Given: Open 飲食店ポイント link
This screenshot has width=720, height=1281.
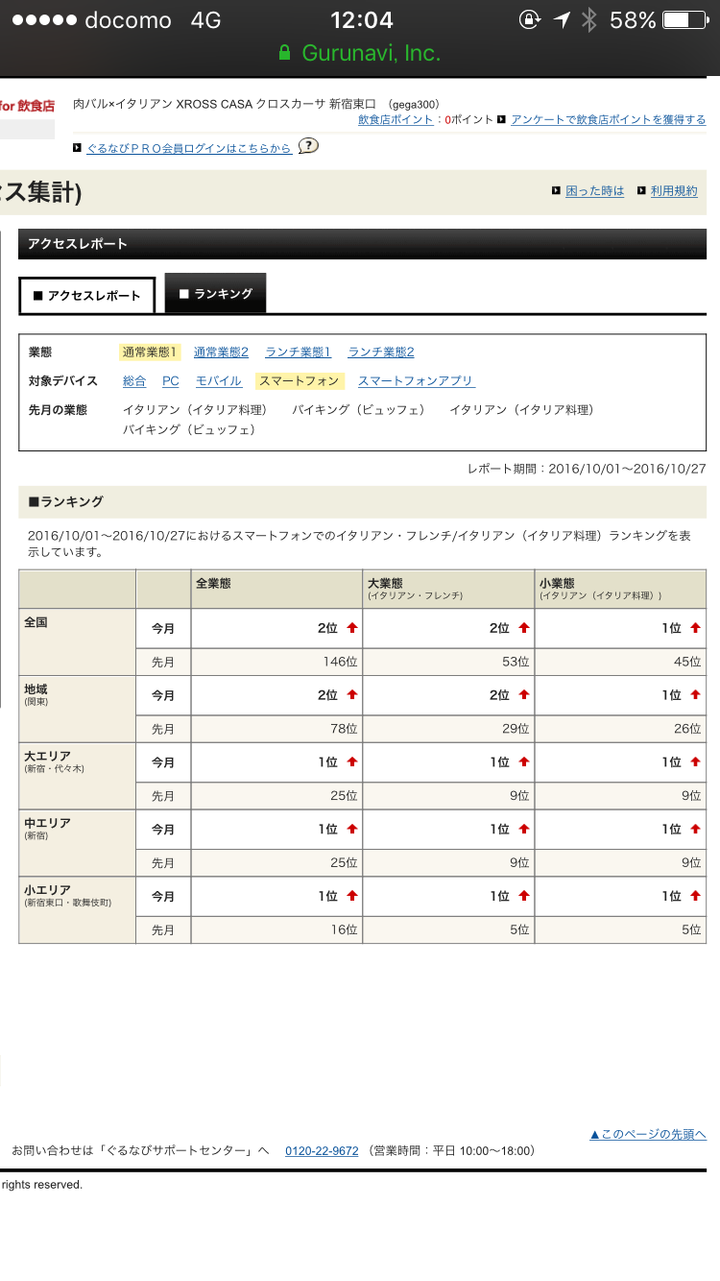Looking at the screenshot, I should pyautogui.click(x=396, y=119).
